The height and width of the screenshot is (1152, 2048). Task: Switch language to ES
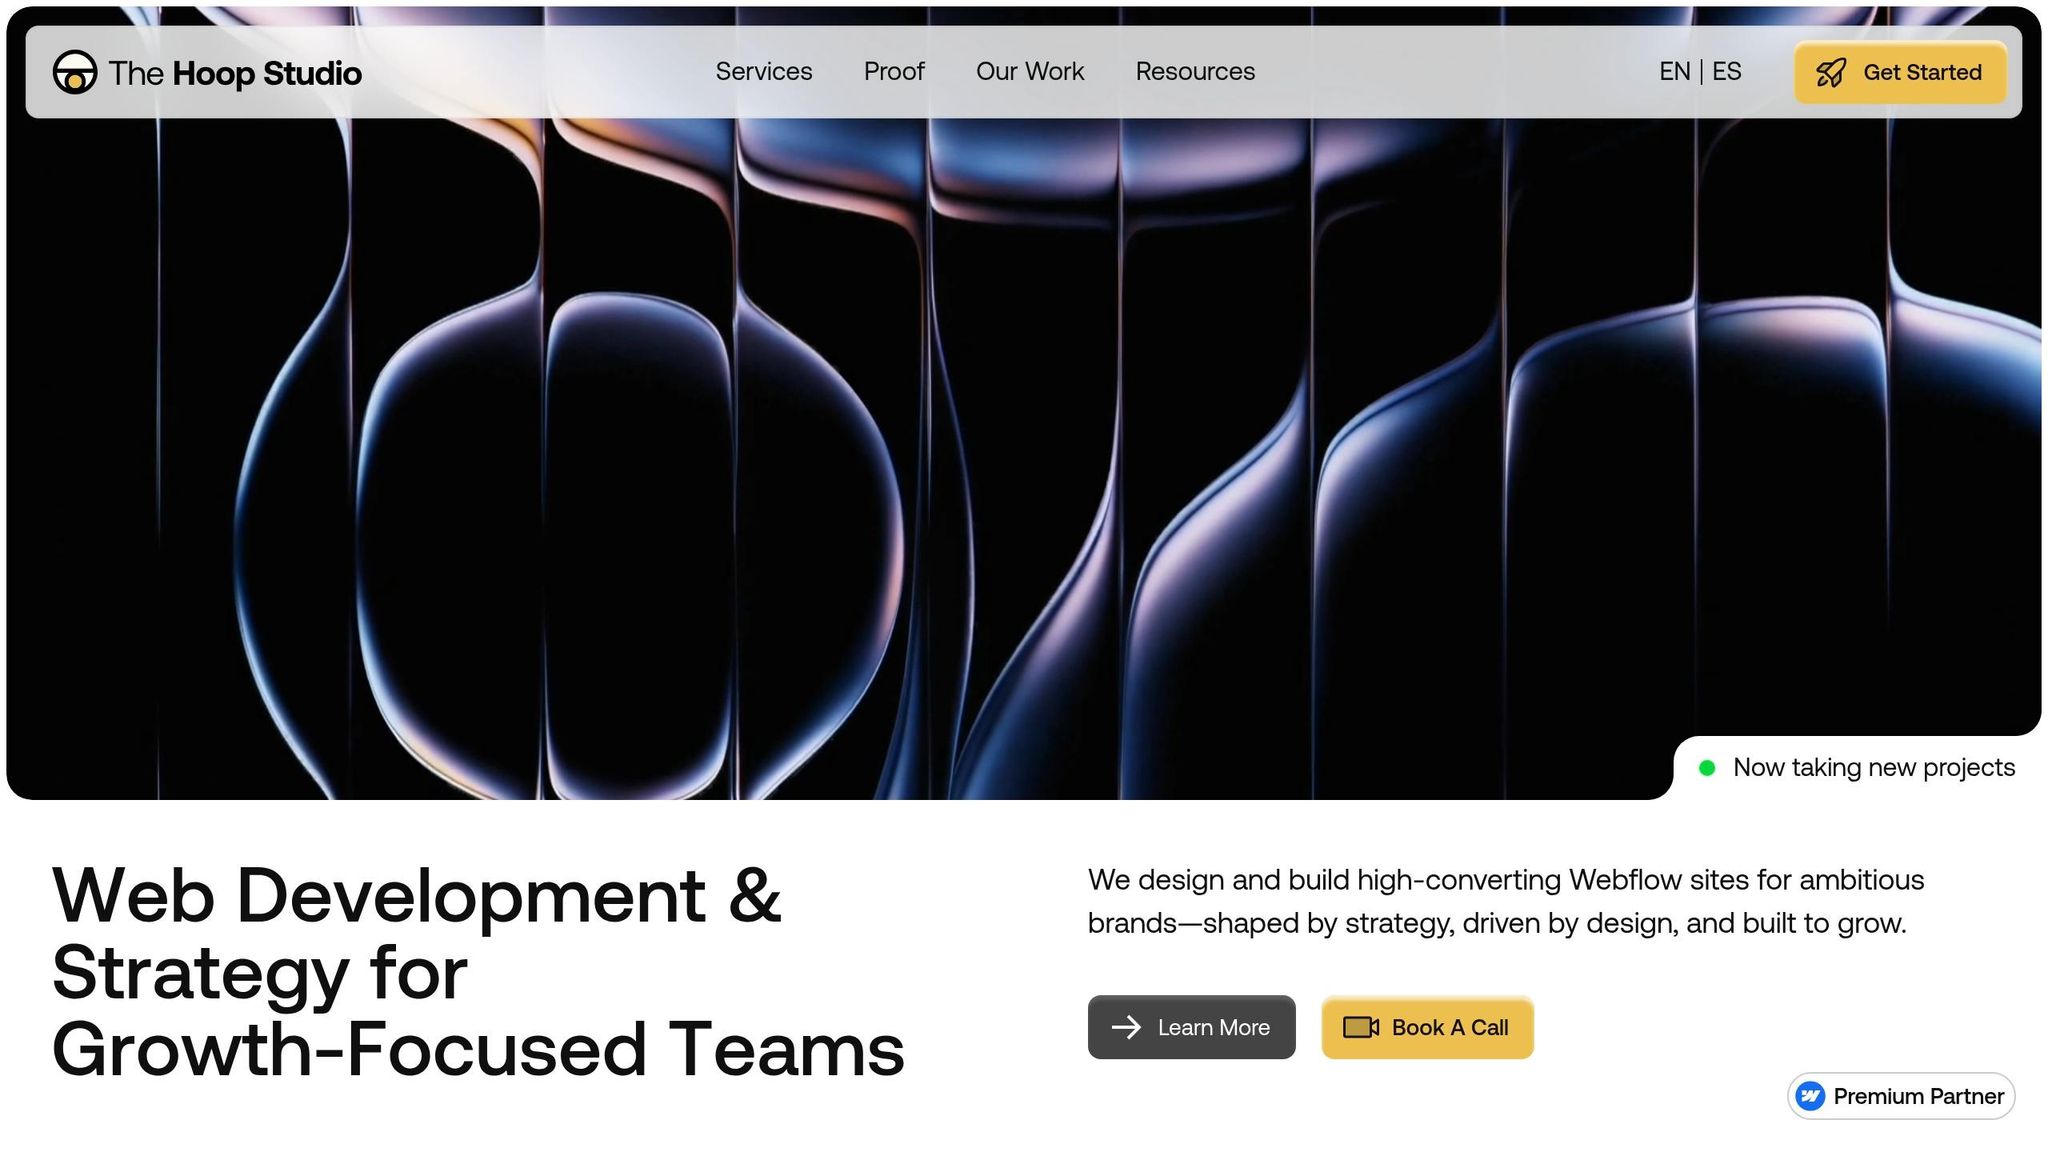point(1727,72)
